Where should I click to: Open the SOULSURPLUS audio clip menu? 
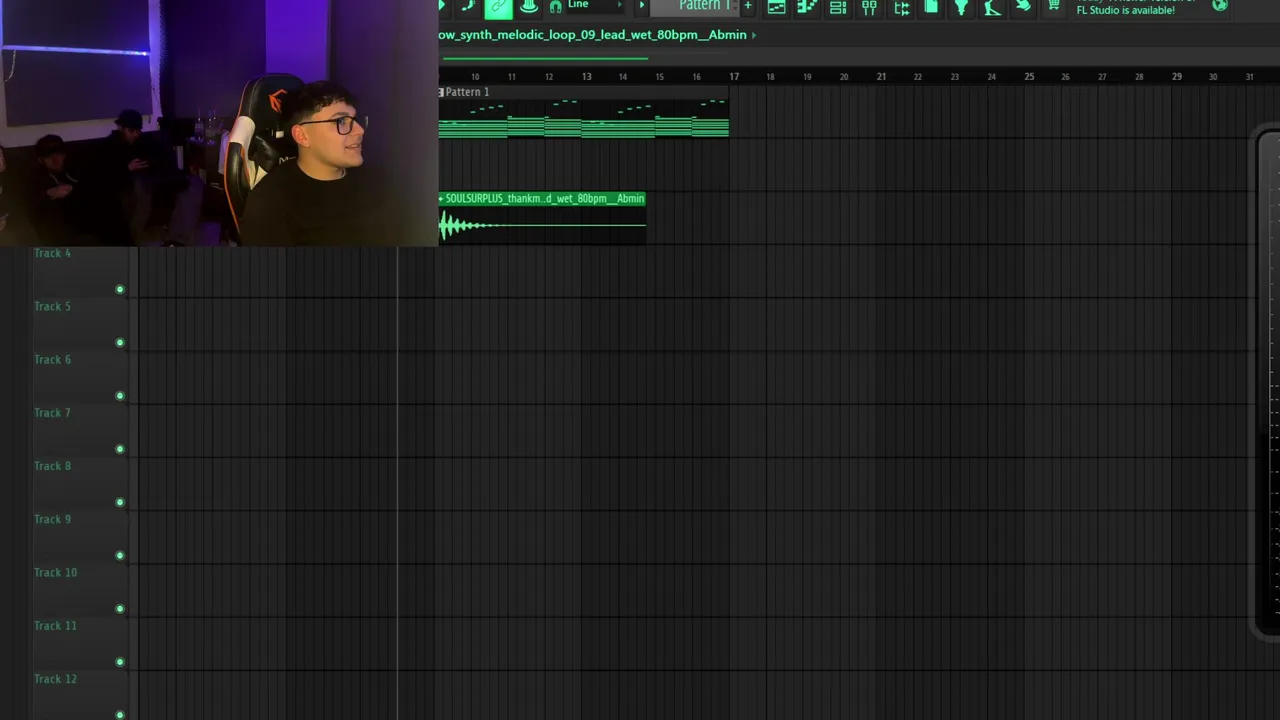point(441,198)
